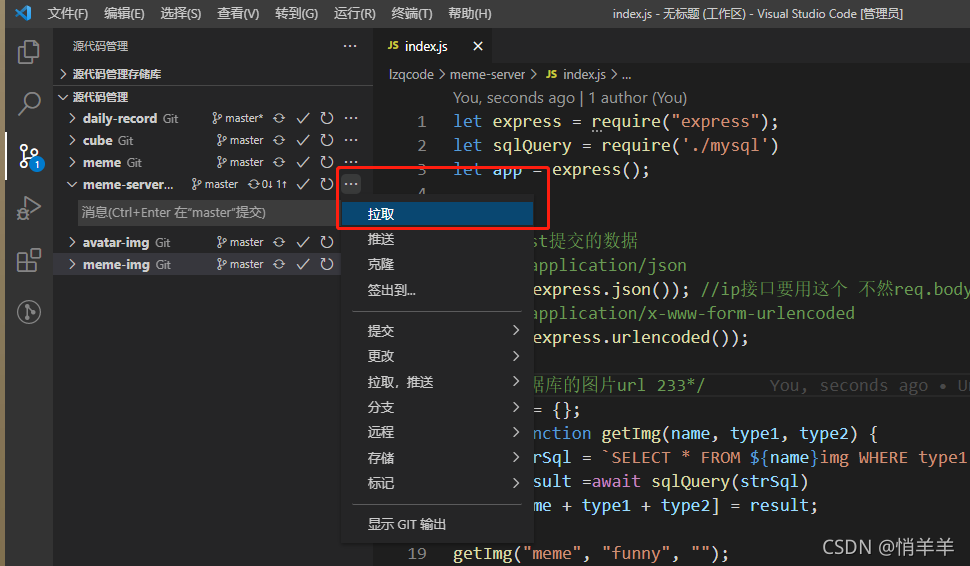
Task: Refresh the meme-server repository
Action: click(x=327, y=184)
